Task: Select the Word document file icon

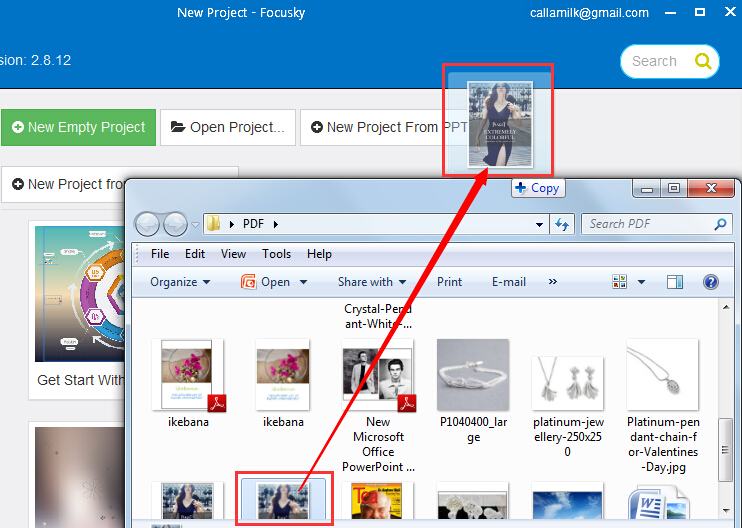Action: (x=659, y=504)
